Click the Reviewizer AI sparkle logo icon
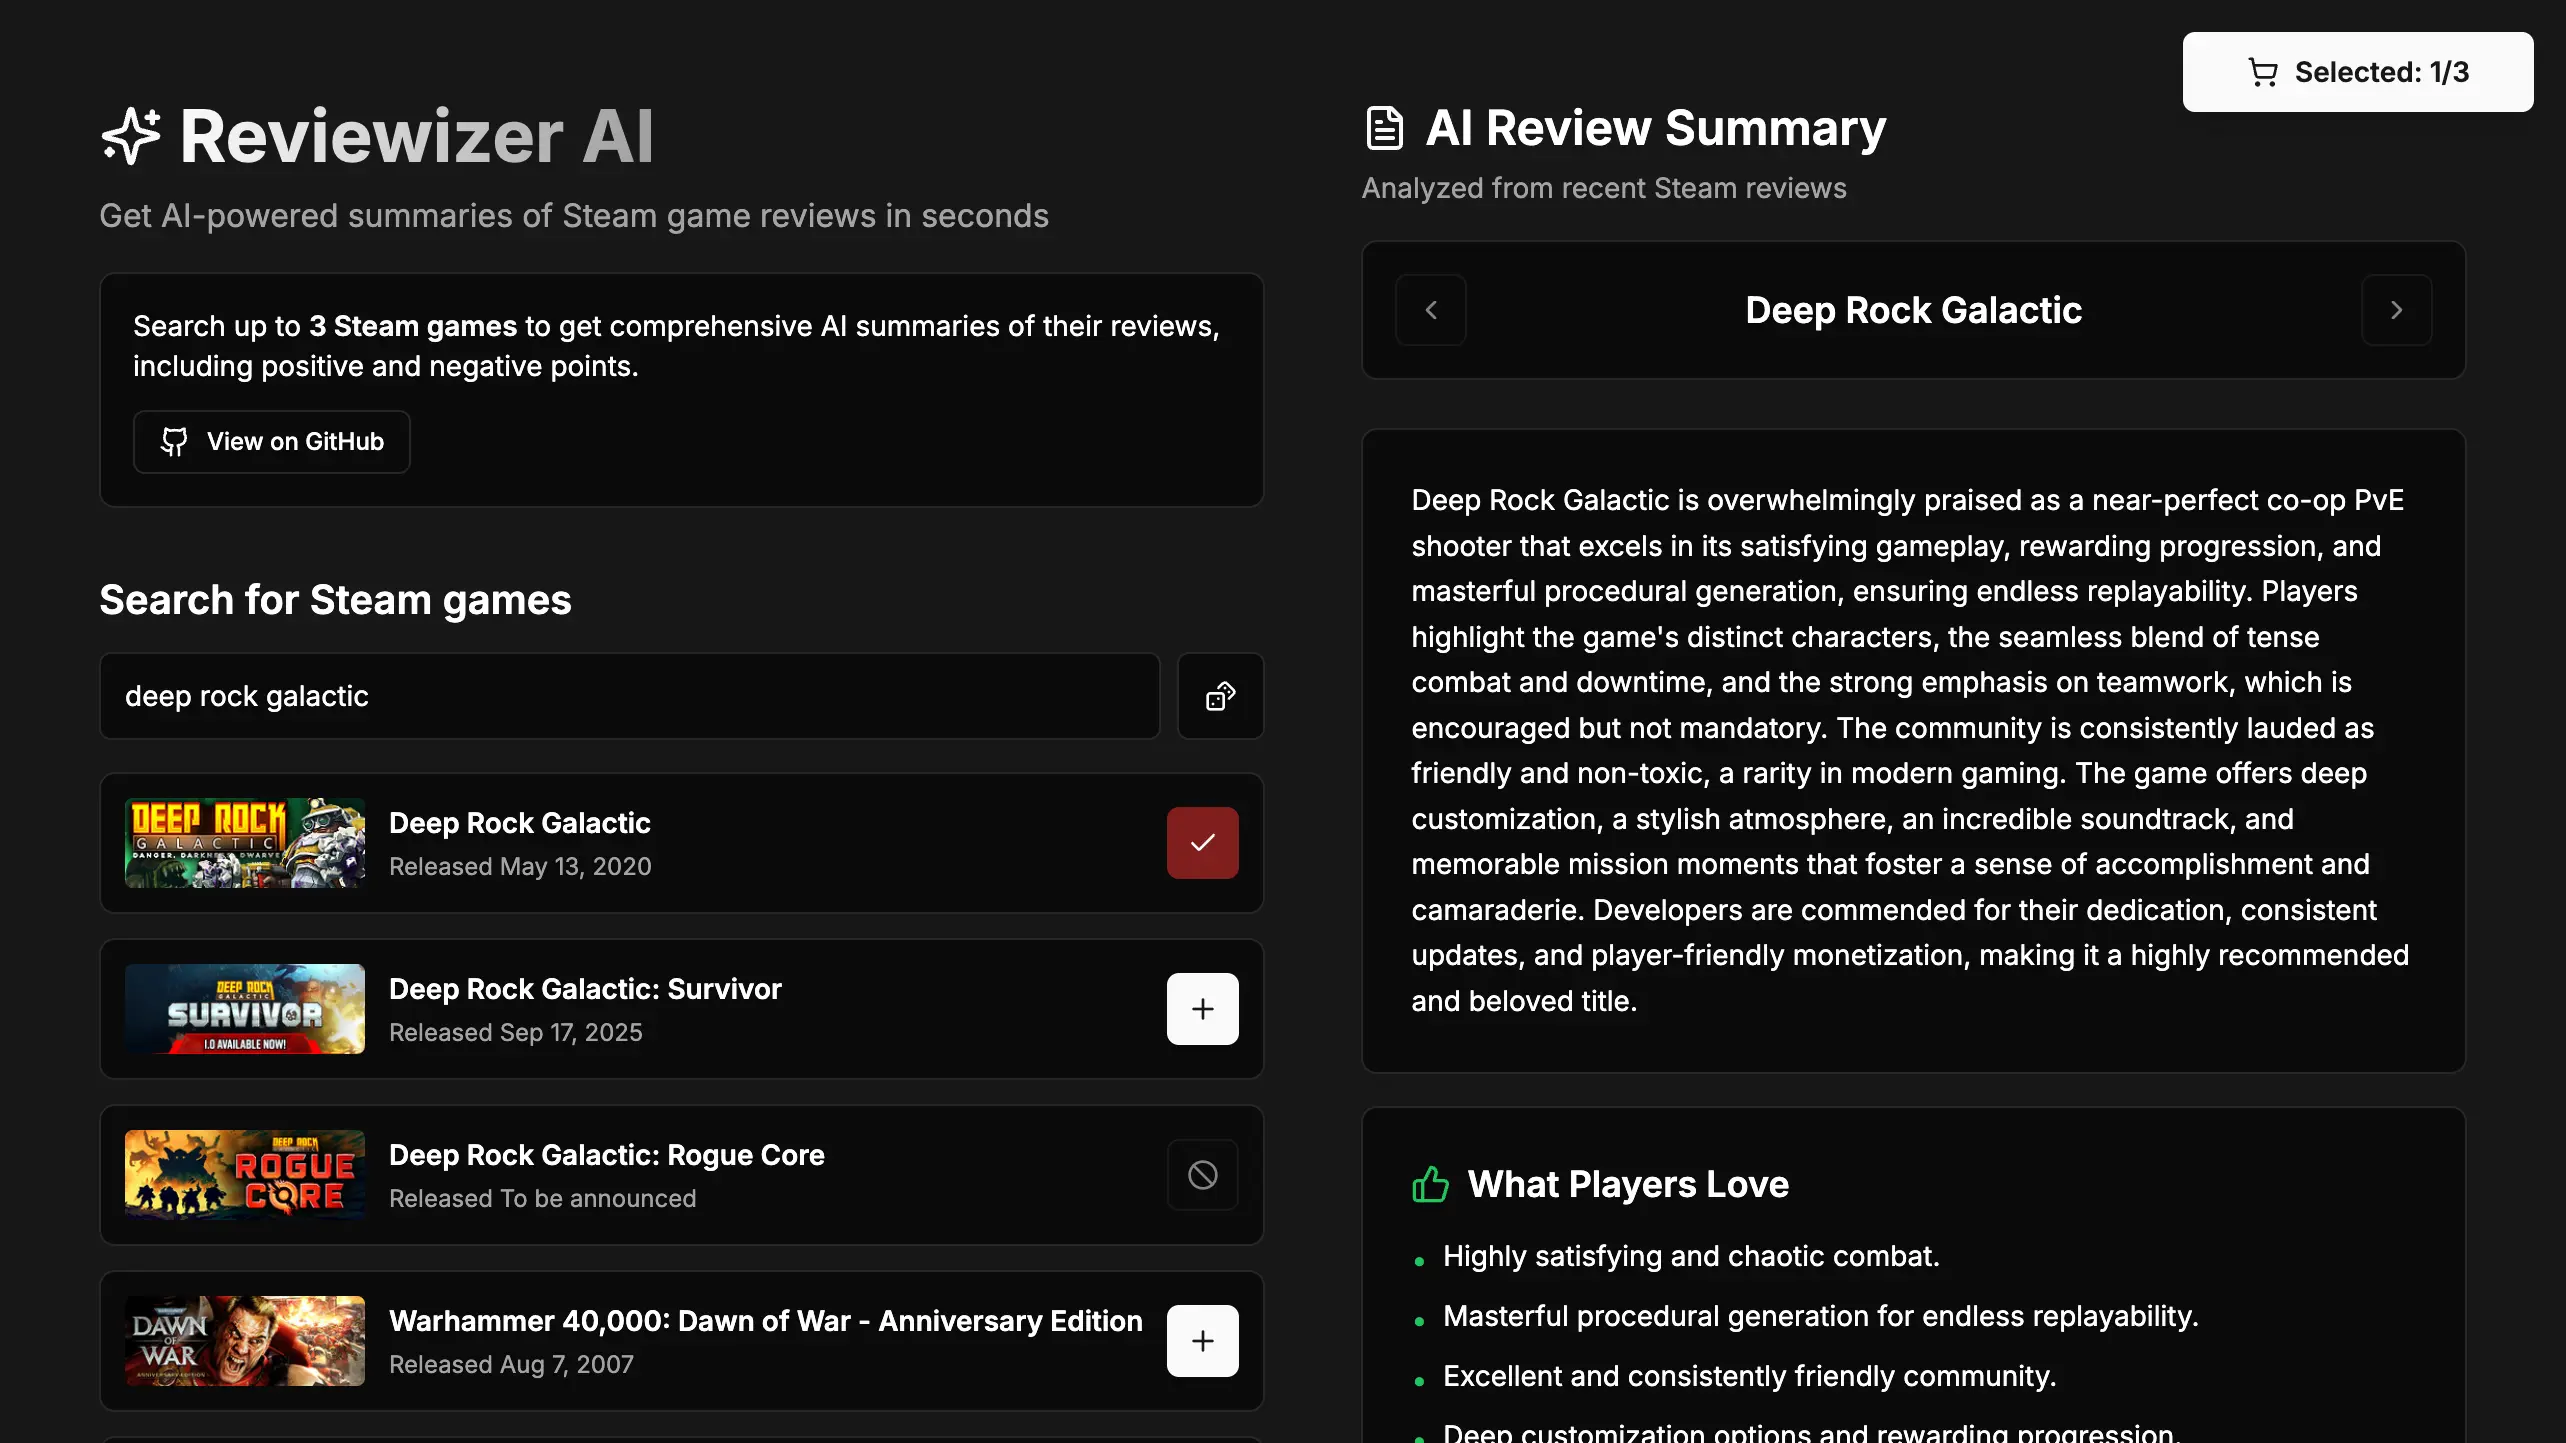 click(131, 136)
